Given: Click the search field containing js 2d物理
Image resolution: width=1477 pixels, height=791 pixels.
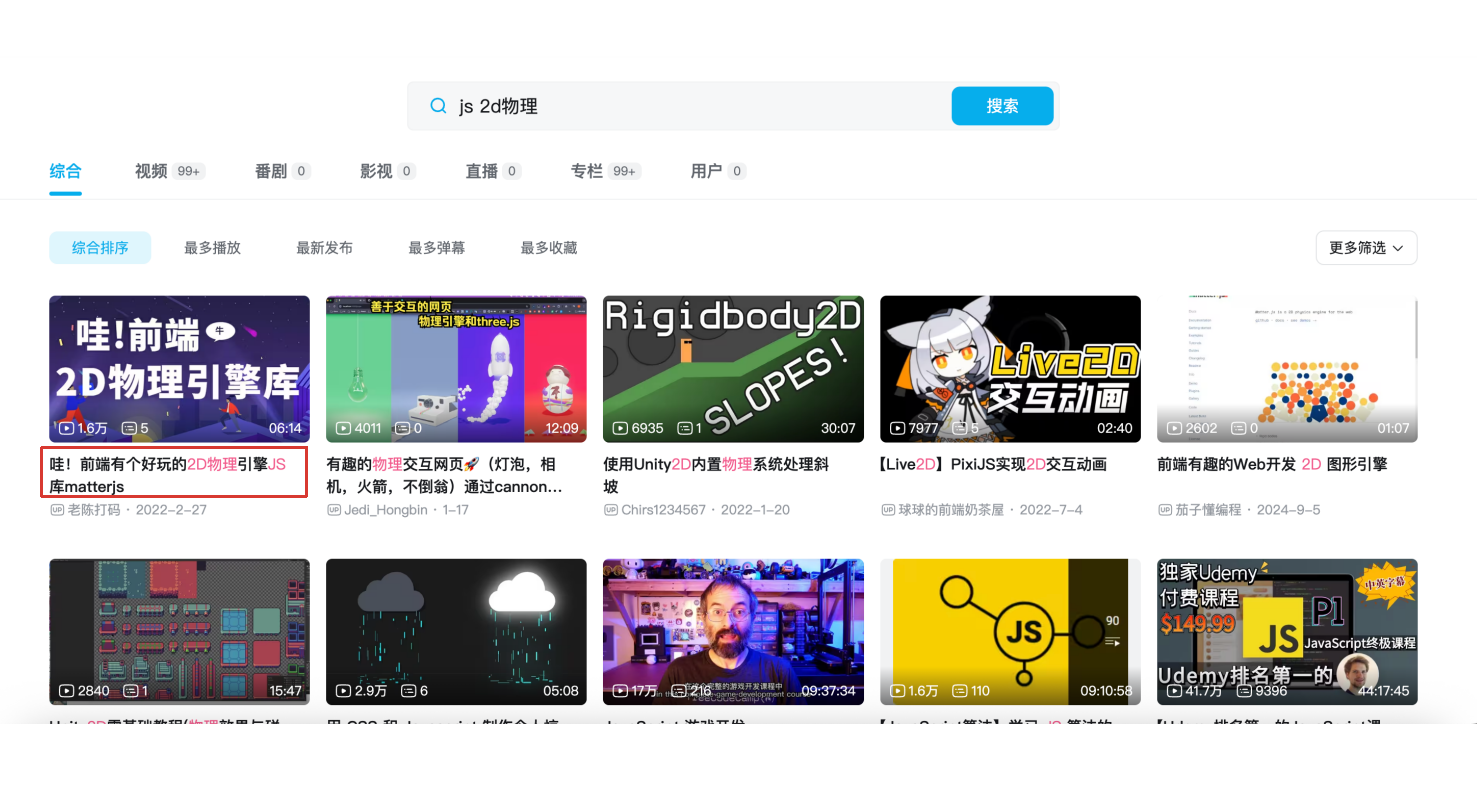Looking at the screenshot, I should coord(690,106).
